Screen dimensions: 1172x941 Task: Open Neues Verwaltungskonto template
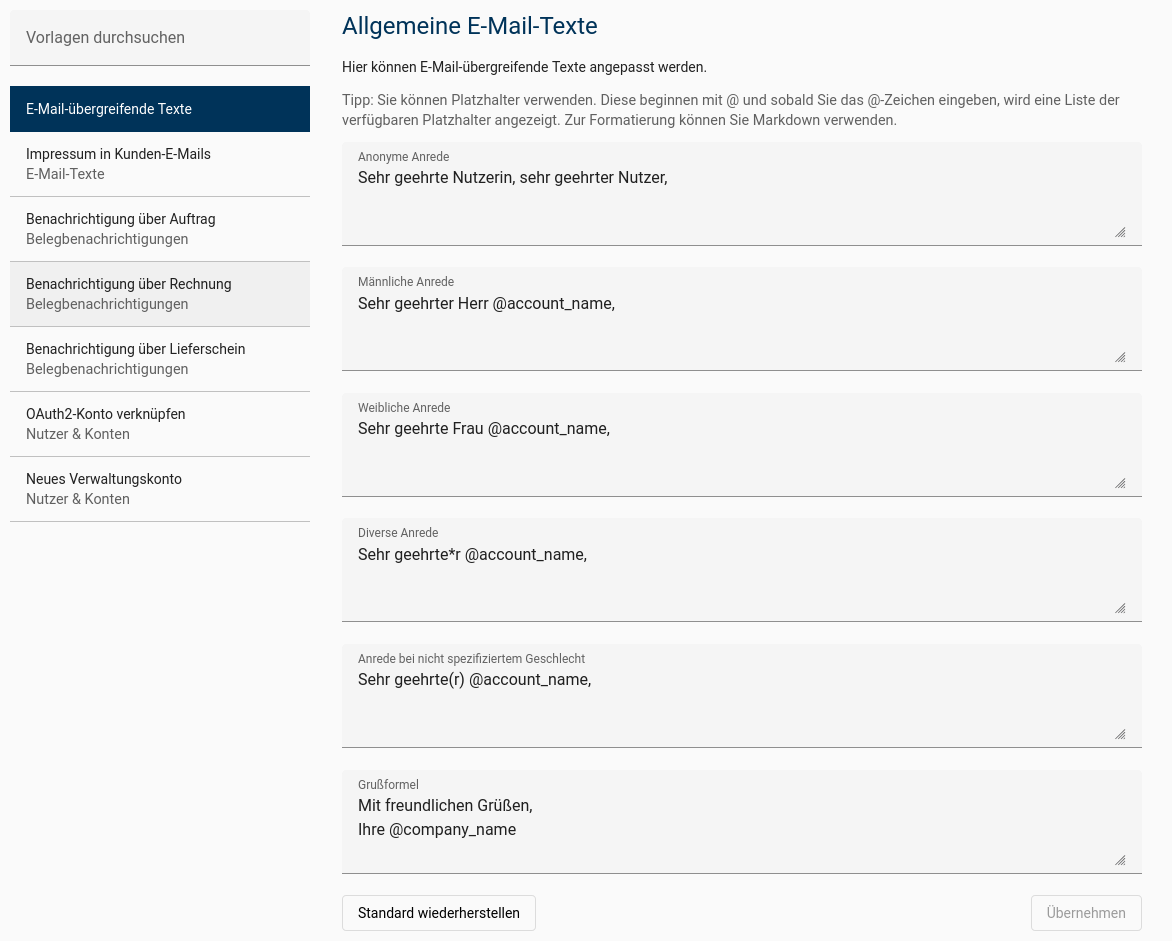pos(160,489)
